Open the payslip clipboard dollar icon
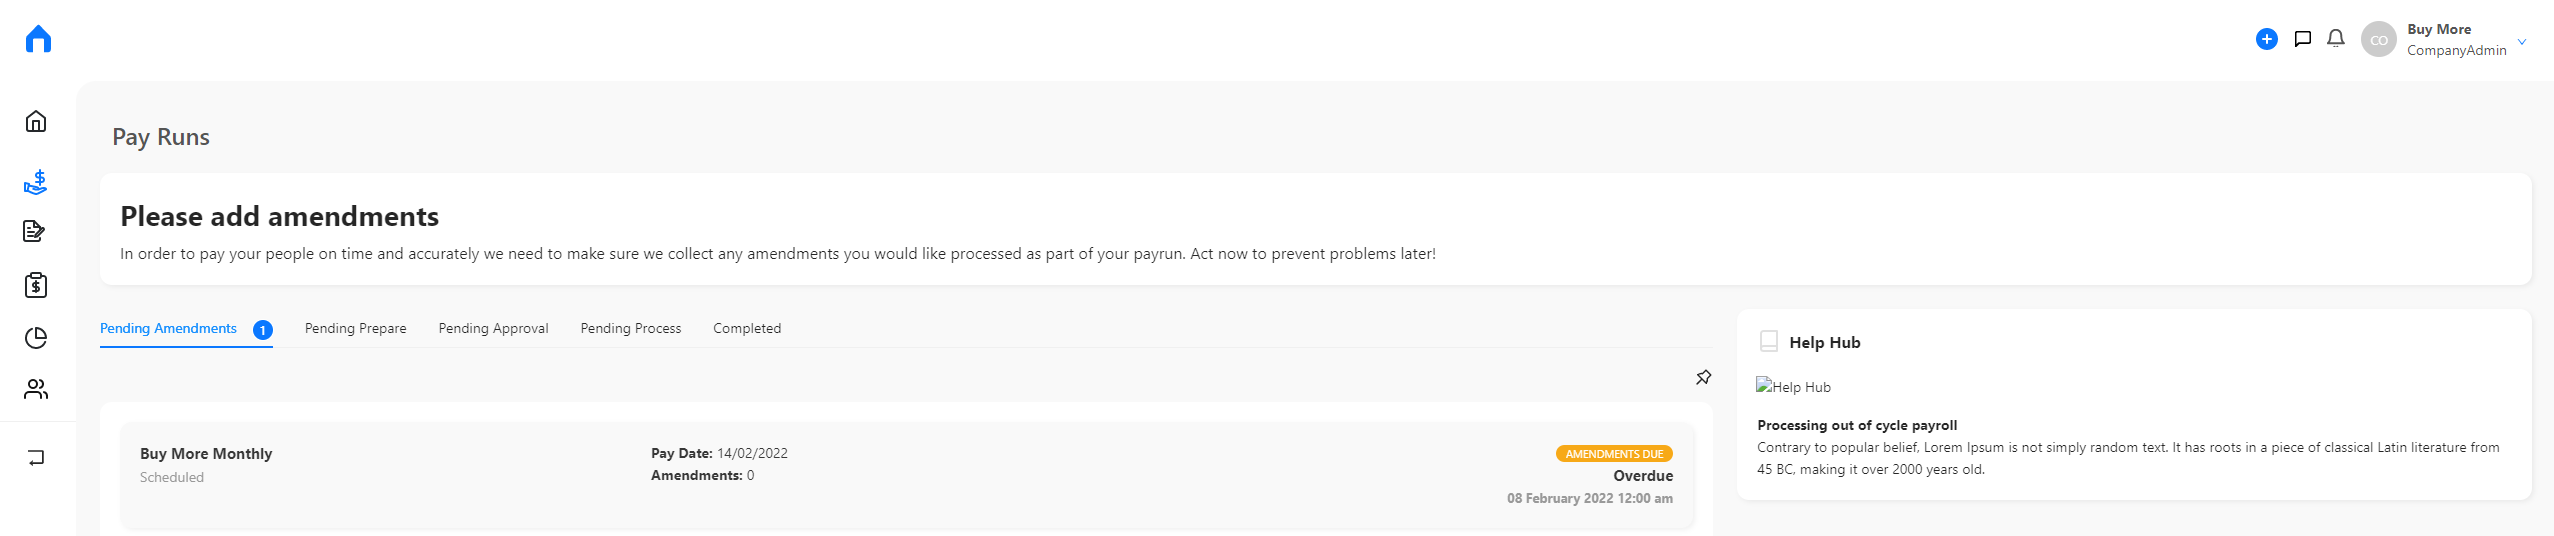Viewport: 2554px width, 536px height. pyautogui.click(x=36, y=285)
